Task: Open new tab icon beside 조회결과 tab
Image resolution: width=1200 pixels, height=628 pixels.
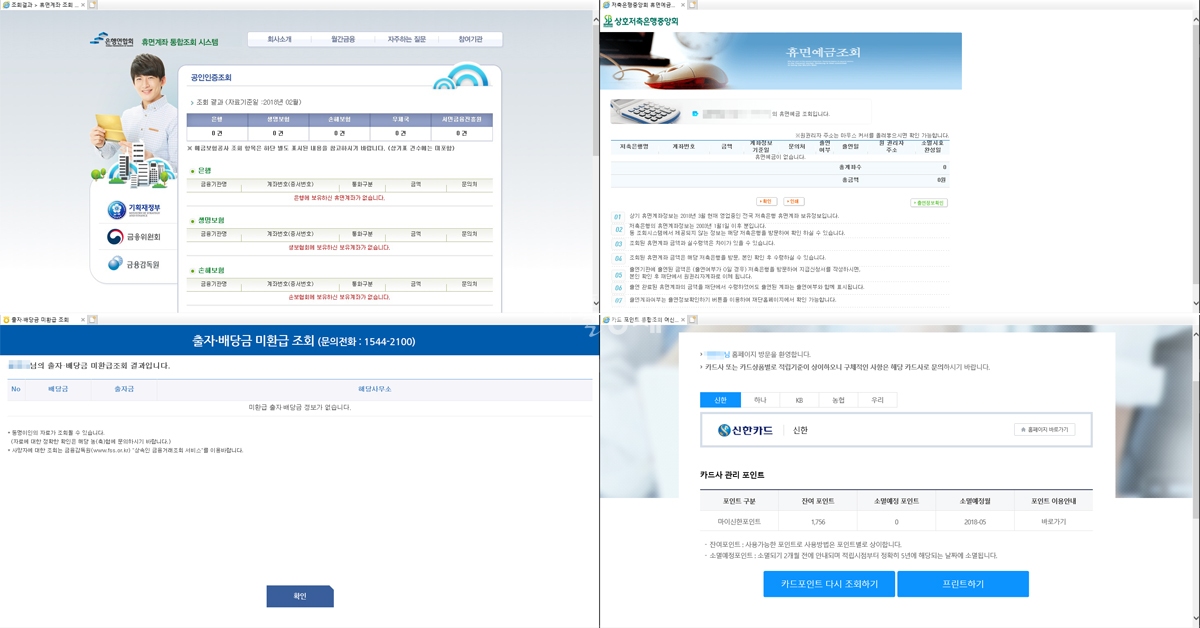Action: tap(90, 5)
